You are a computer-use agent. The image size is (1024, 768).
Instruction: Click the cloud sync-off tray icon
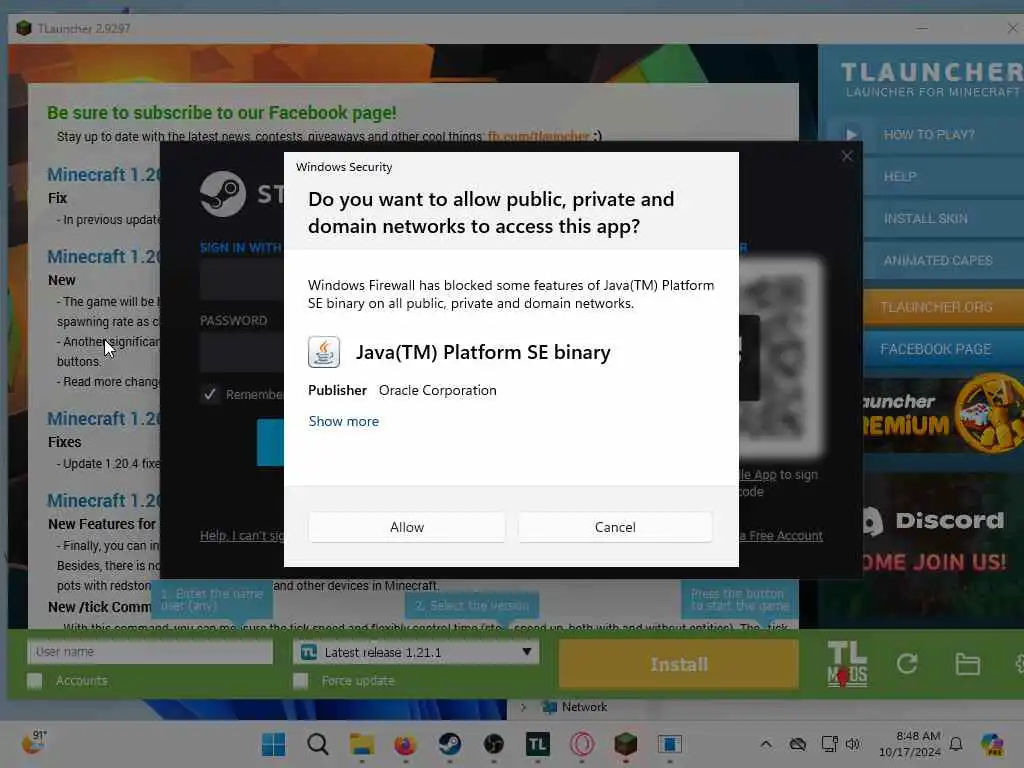[798, 744]
